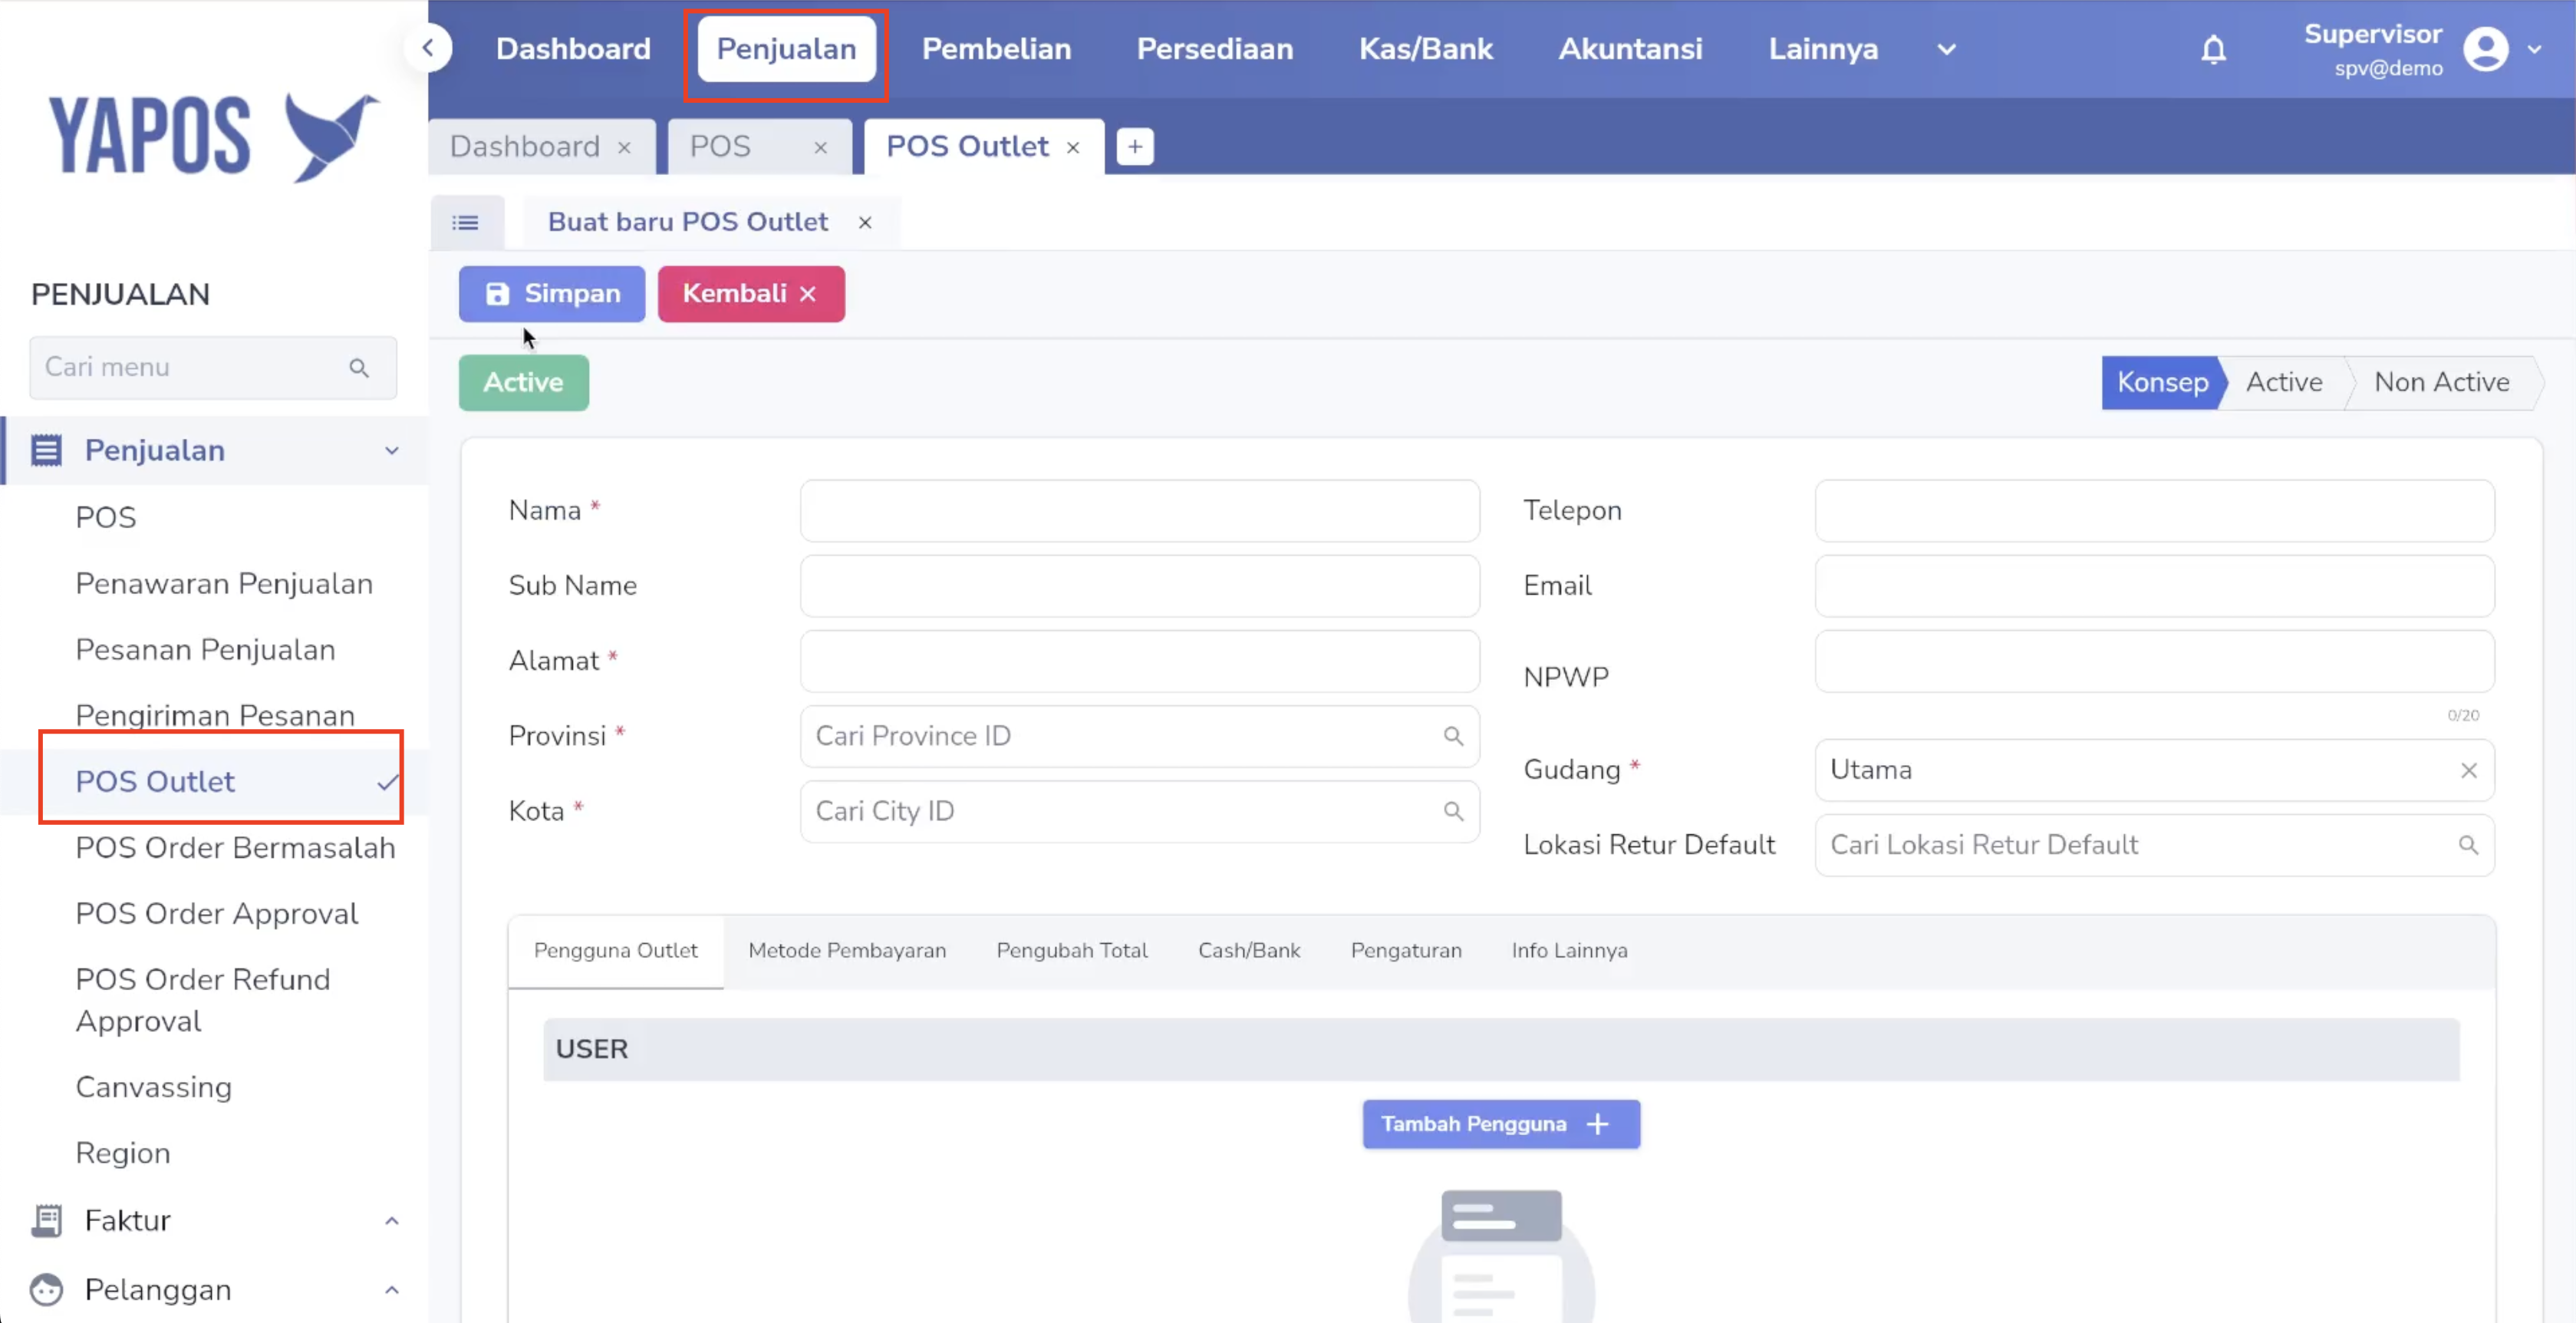Image resolution: width=2576 pixels, height=1323 pixels.
Task: Open the Persediaan top menu
Action: [1214, 49]
